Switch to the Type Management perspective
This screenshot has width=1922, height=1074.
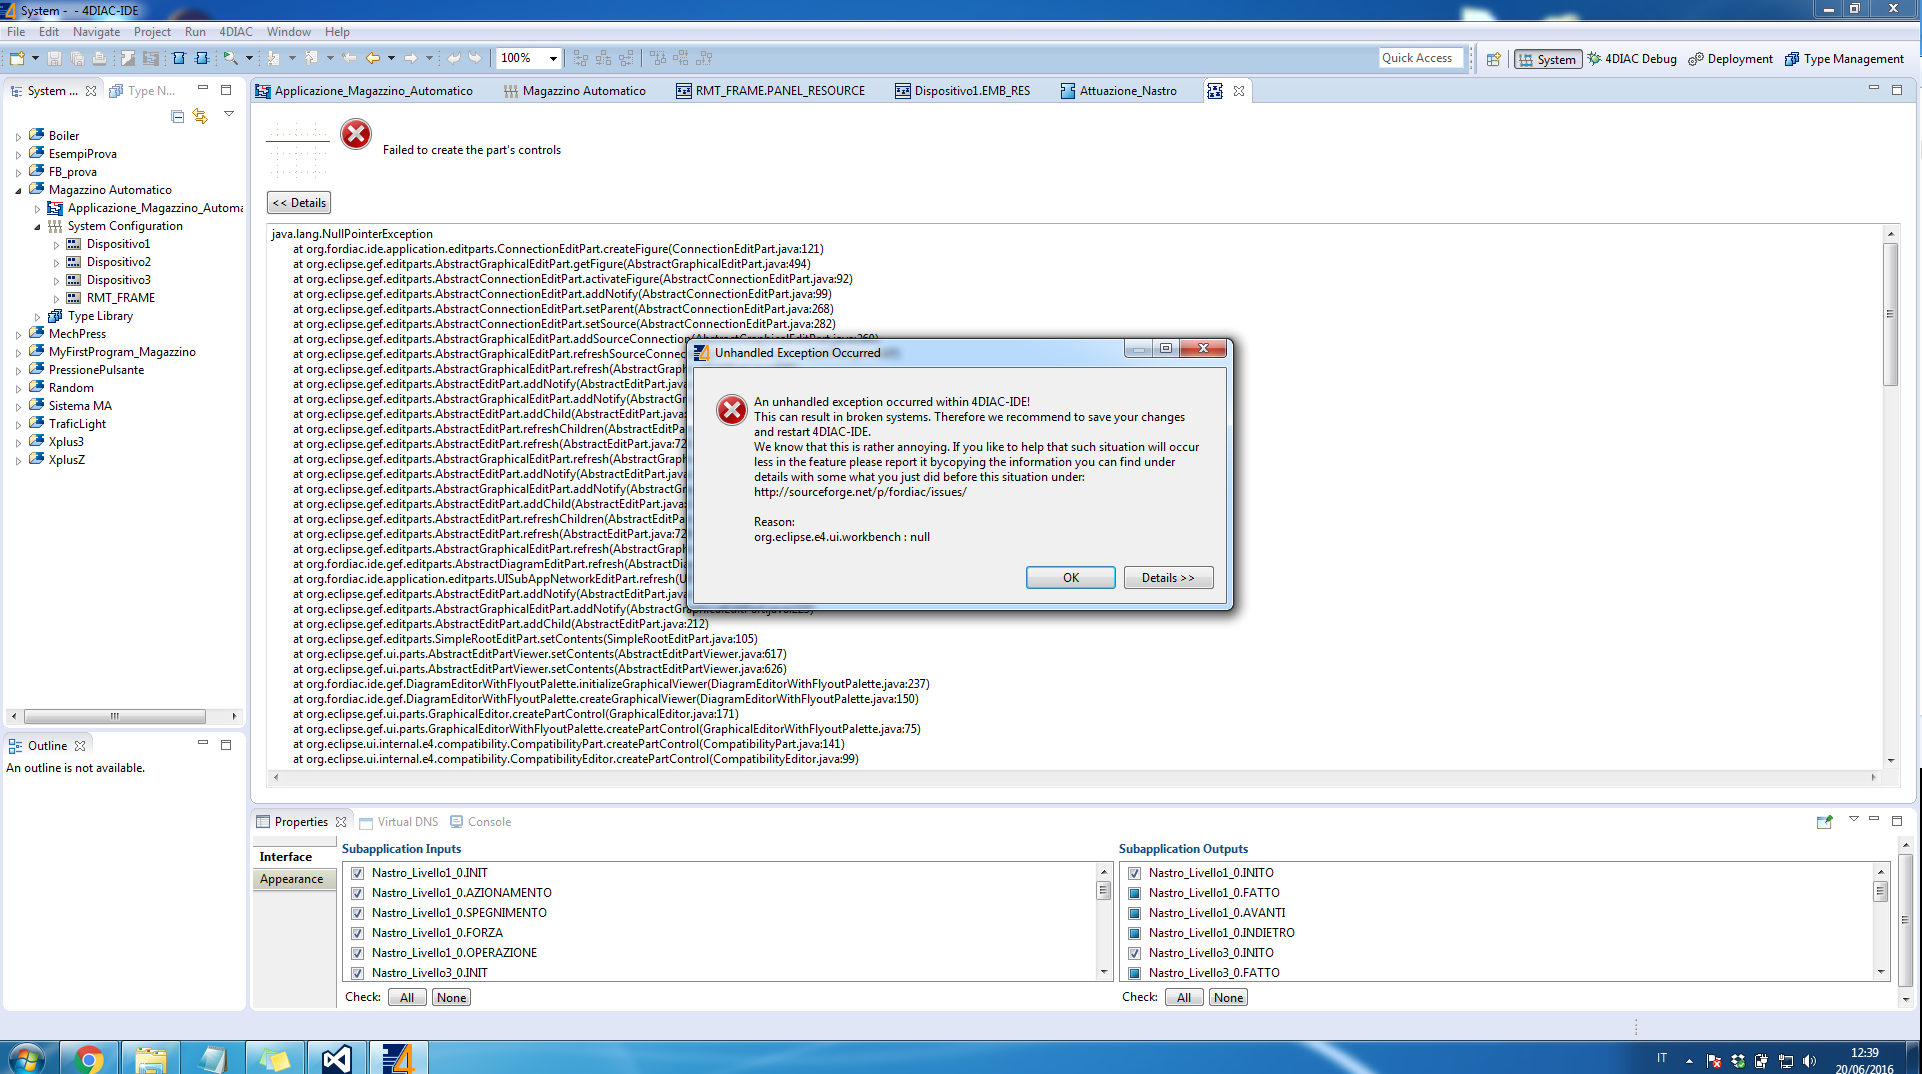[x=1845, y=59]
